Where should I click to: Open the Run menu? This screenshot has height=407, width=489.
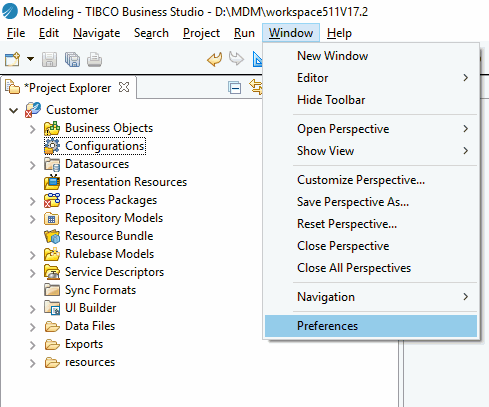(244, 33)
